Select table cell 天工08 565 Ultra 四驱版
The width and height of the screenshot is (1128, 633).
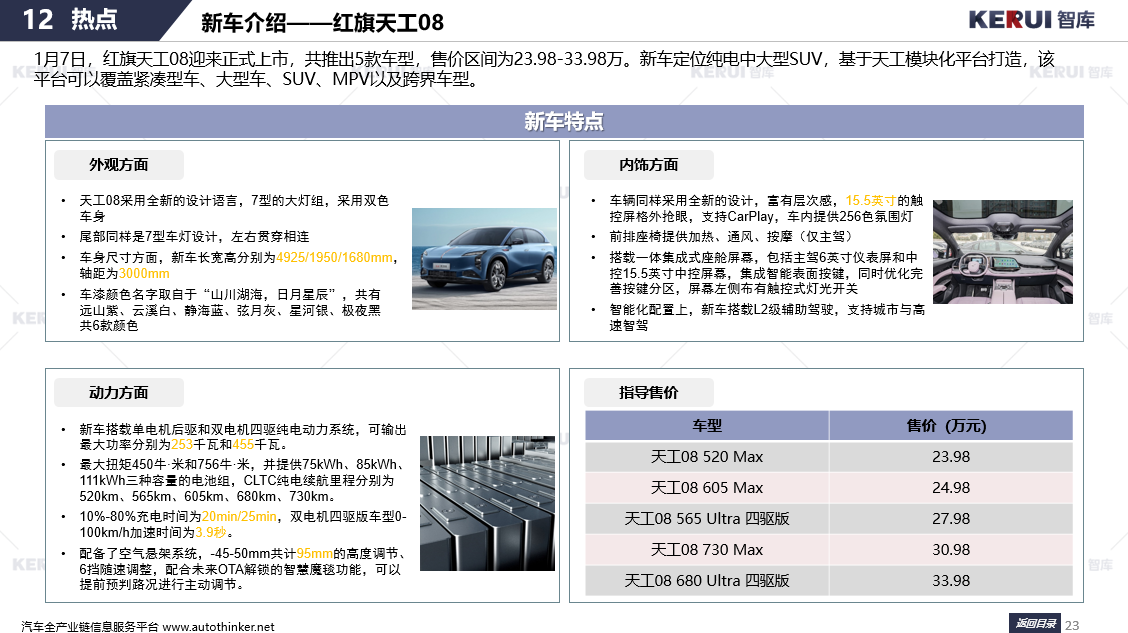(x=707, y=519)
